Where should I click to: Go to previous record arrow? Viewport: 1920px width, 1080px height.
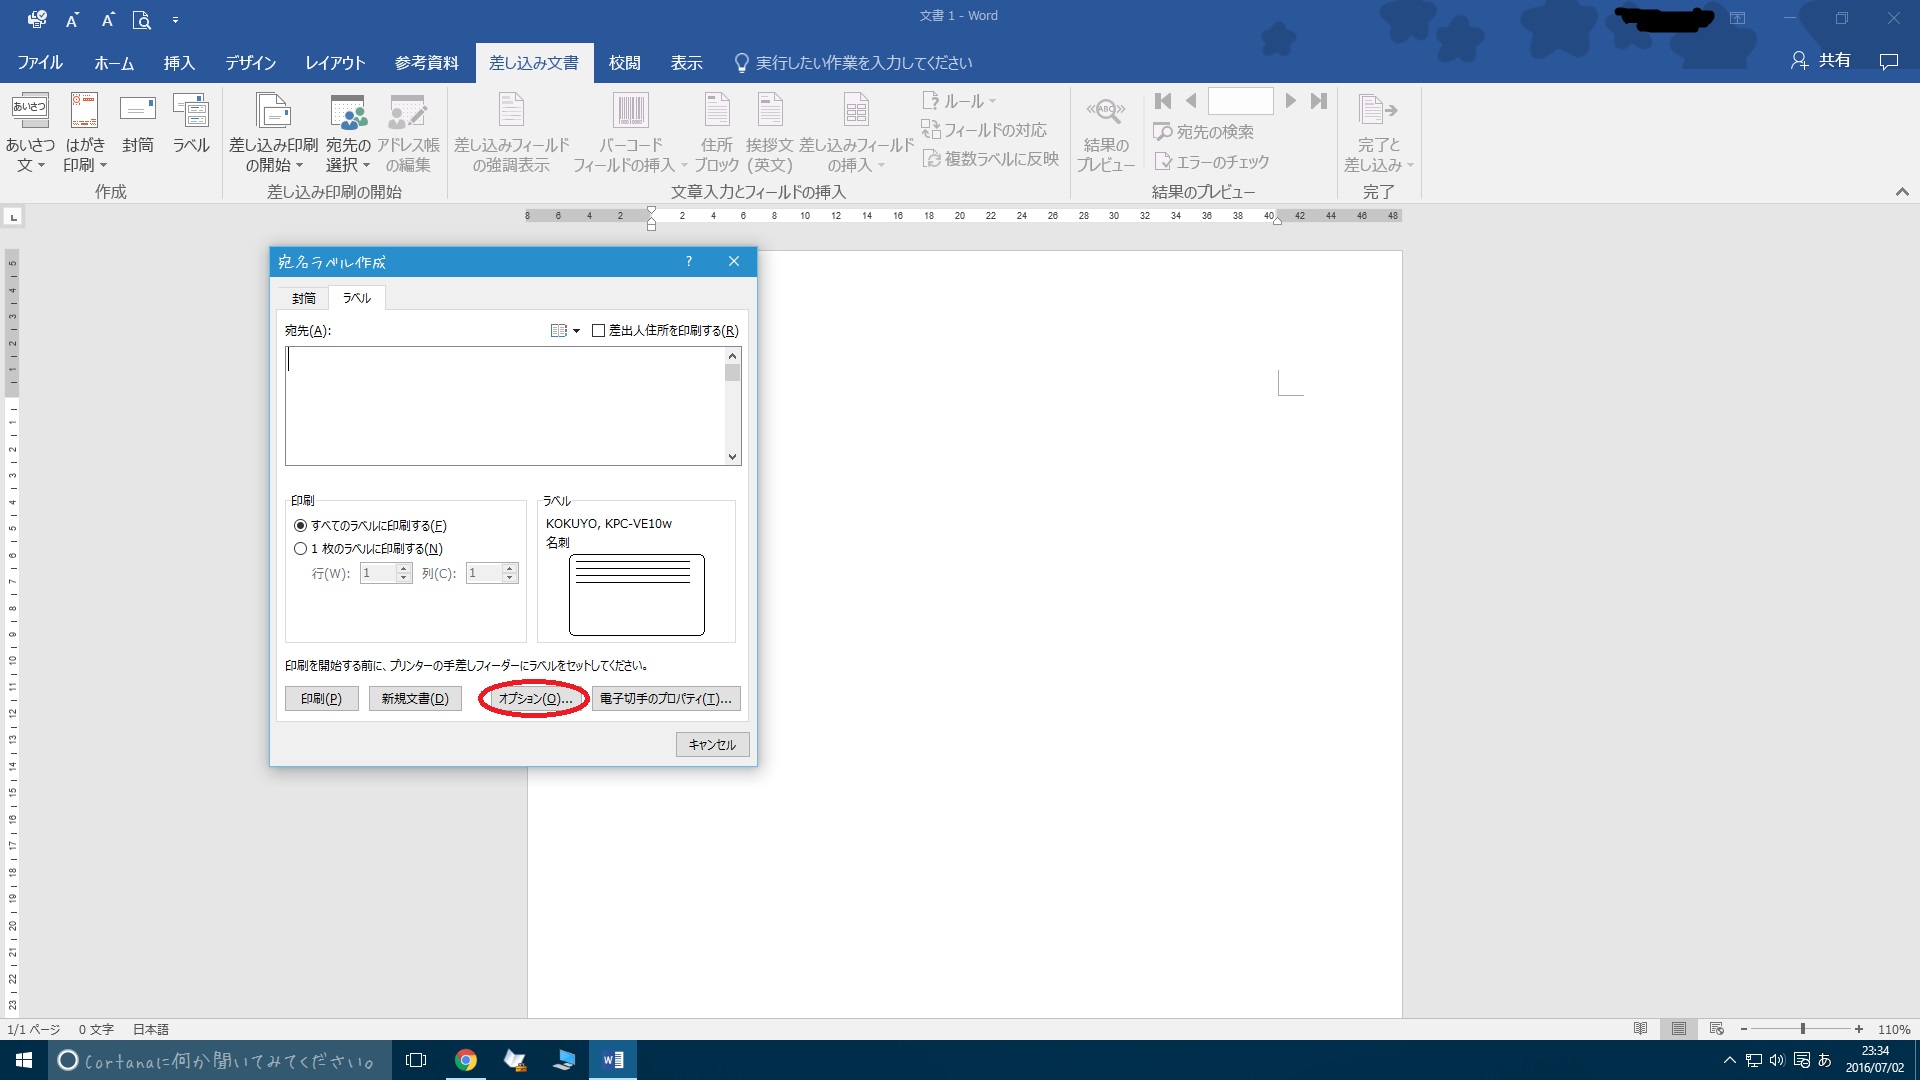[x=1191, y=101]
